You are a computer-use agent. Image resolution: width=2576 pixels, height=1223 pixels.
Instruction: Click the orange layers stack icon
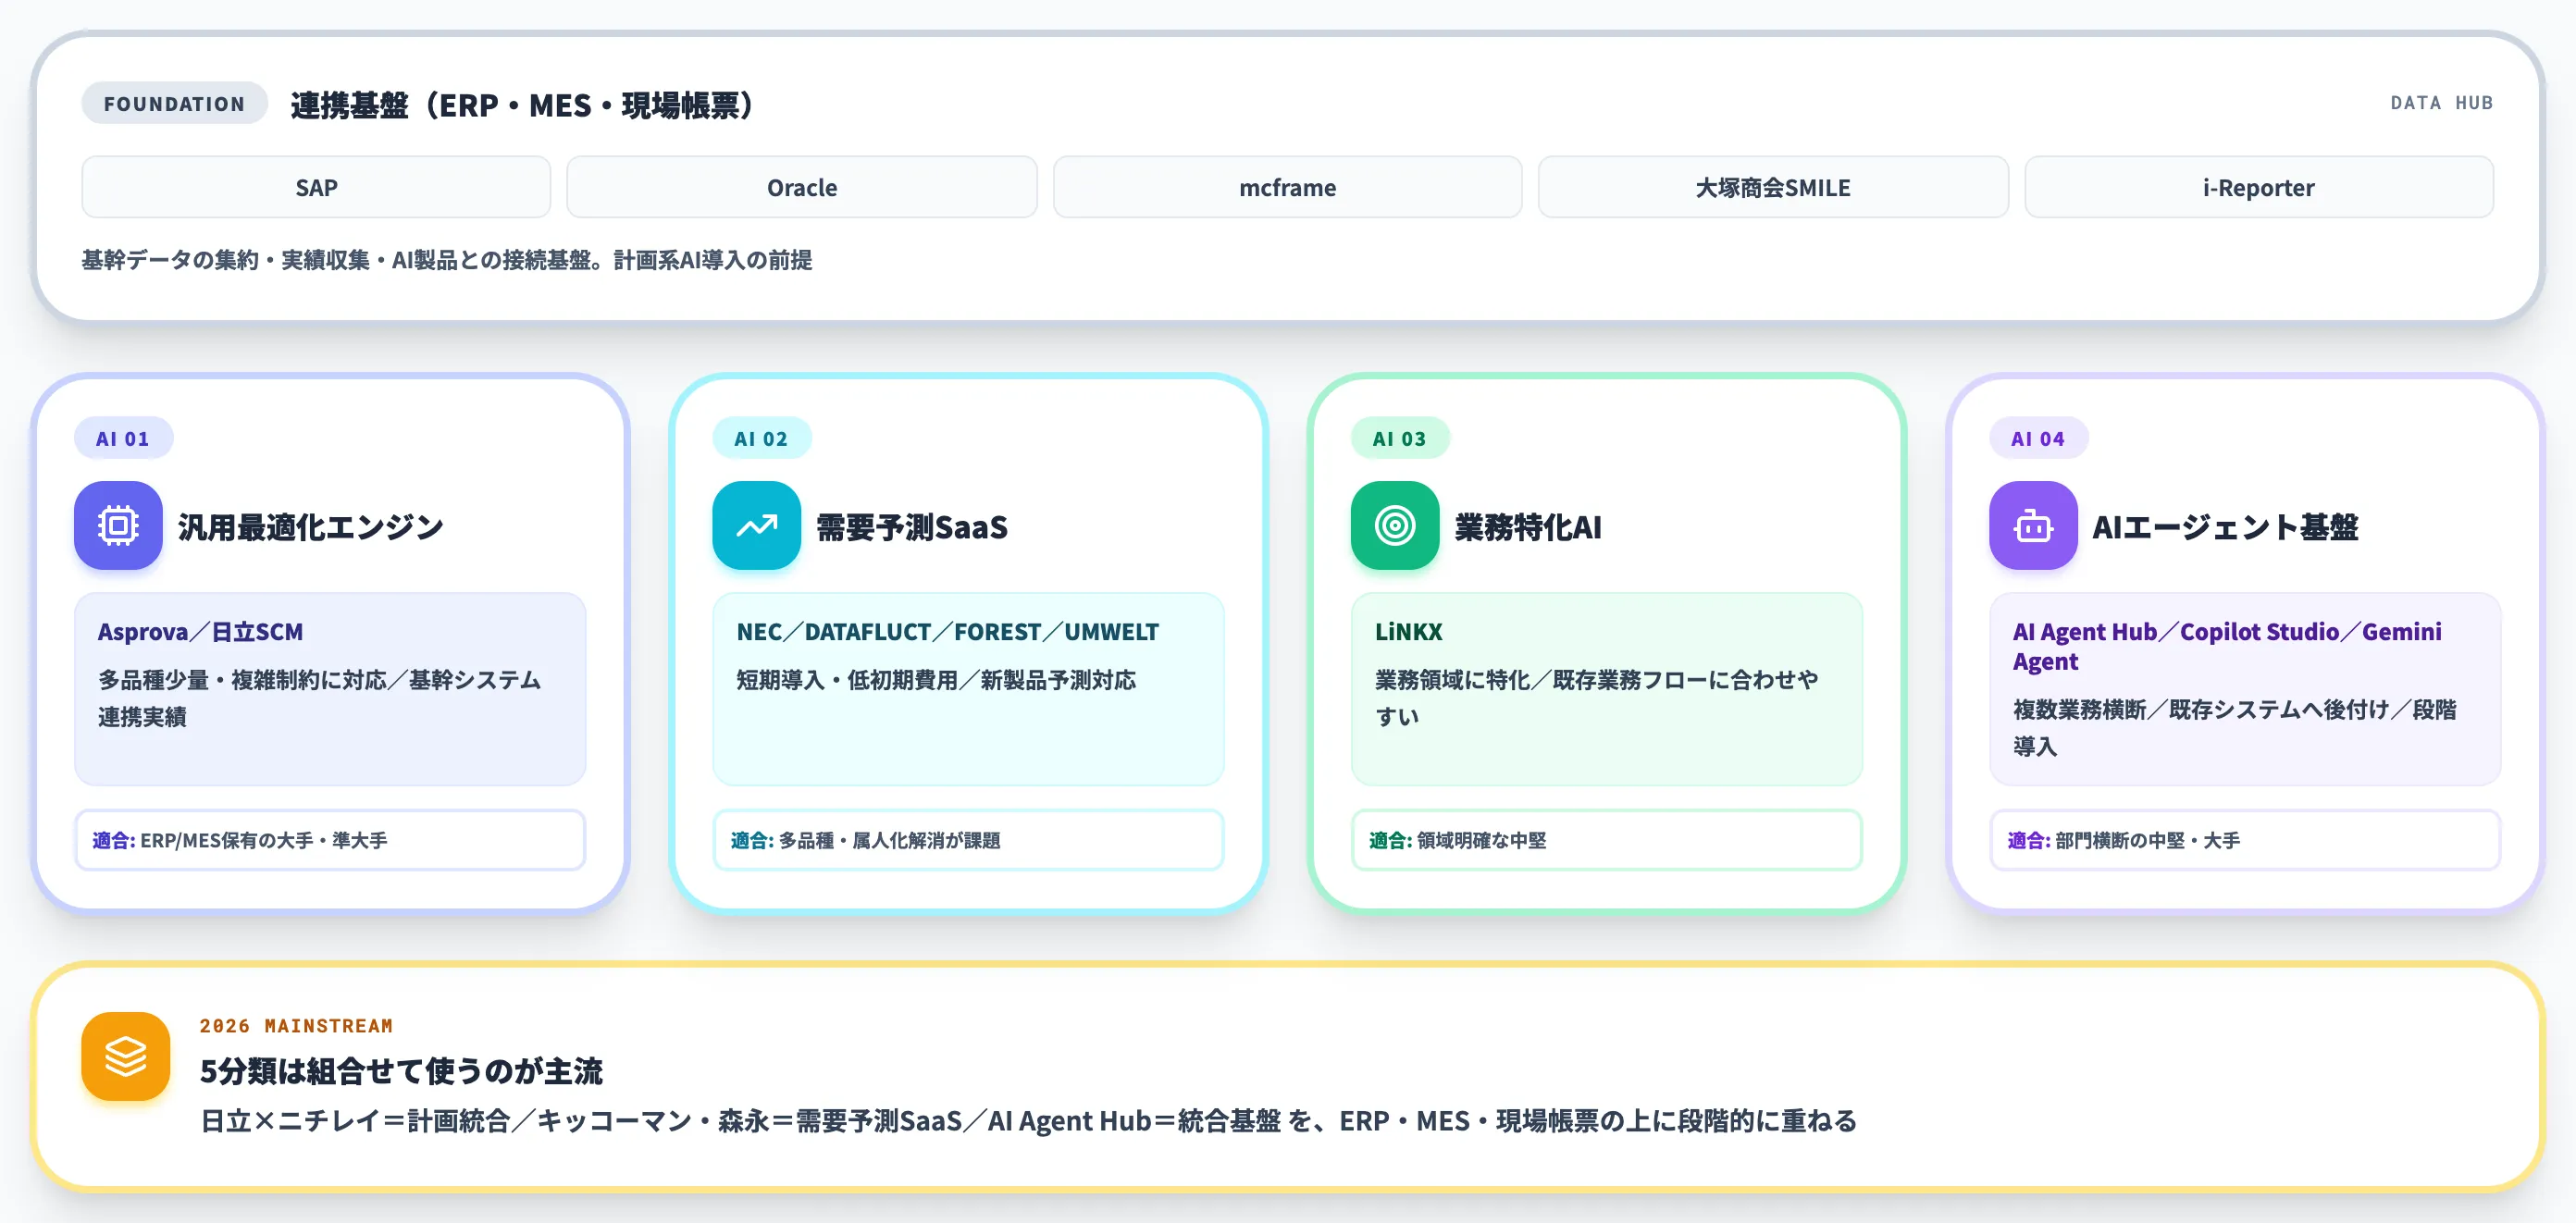tap(126, 1056)
